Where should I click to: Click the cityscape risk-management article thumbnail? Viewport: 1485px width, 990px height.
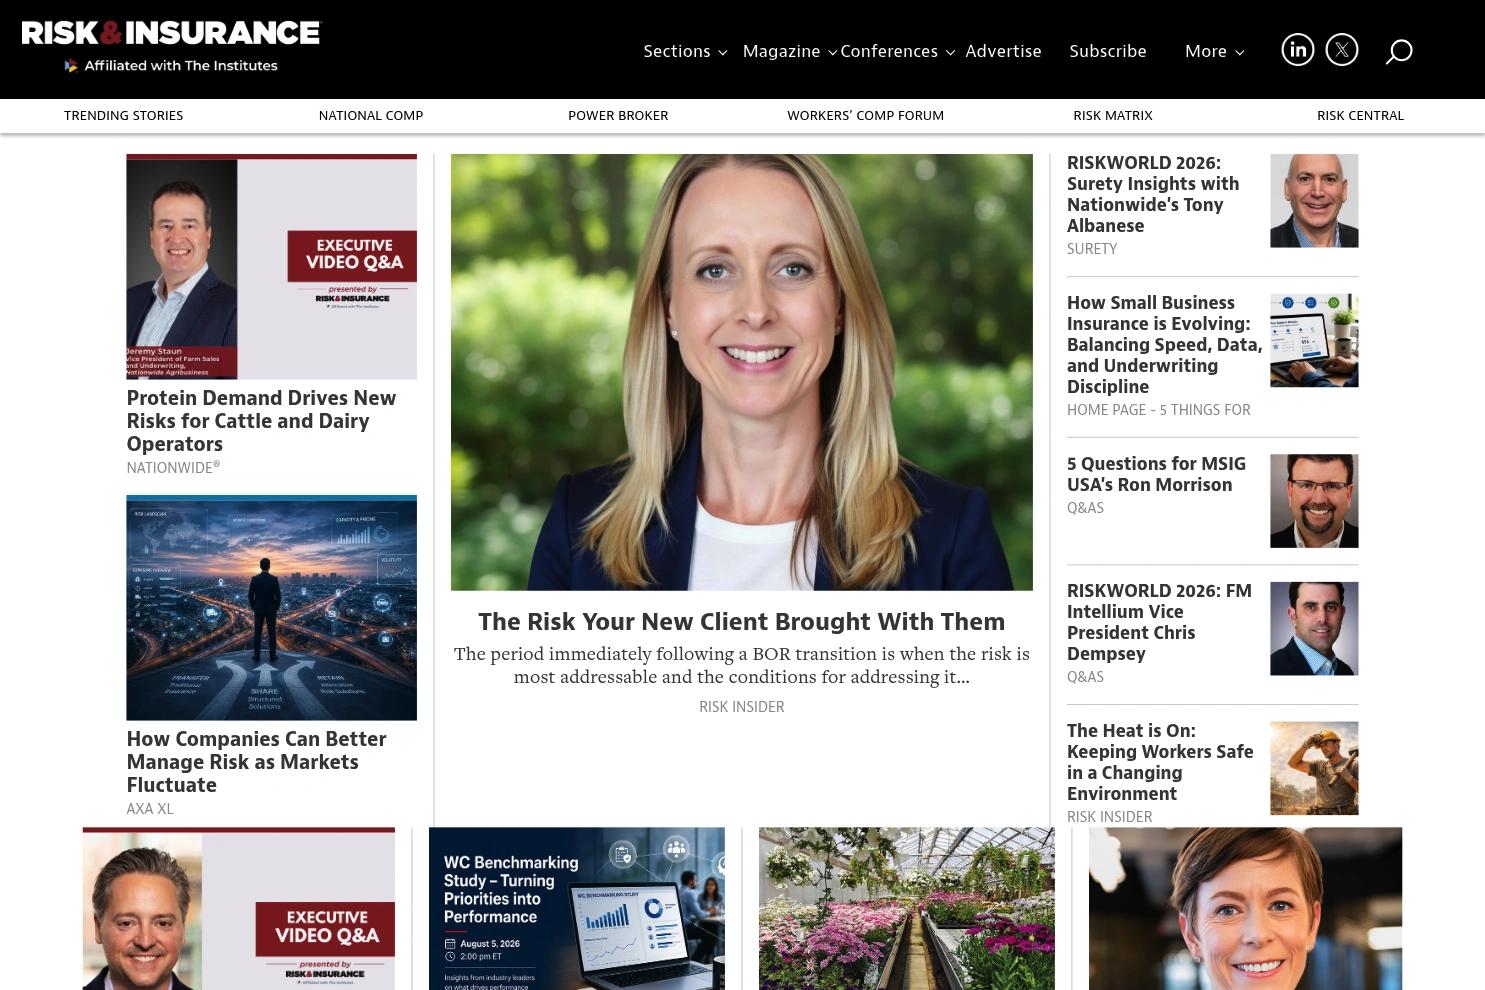point(271,608)
